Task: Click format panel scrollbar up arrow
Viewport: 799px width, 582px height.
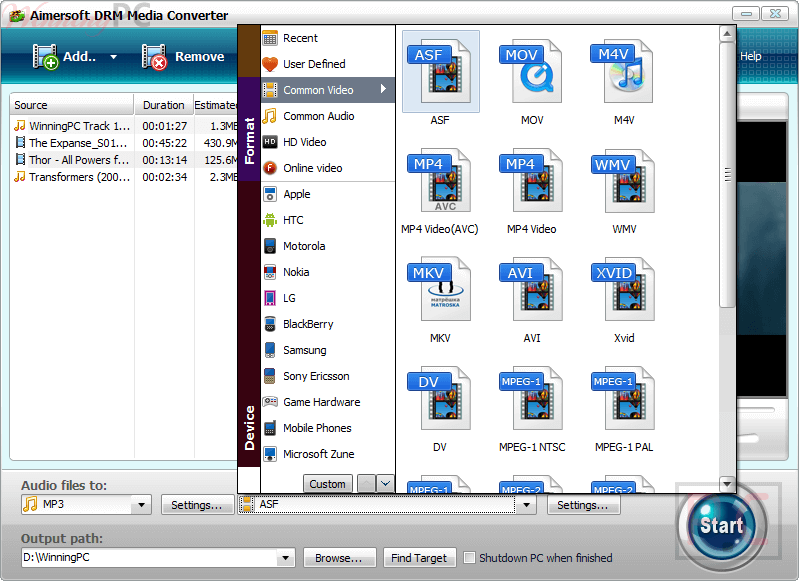Action: click(727, 34)
